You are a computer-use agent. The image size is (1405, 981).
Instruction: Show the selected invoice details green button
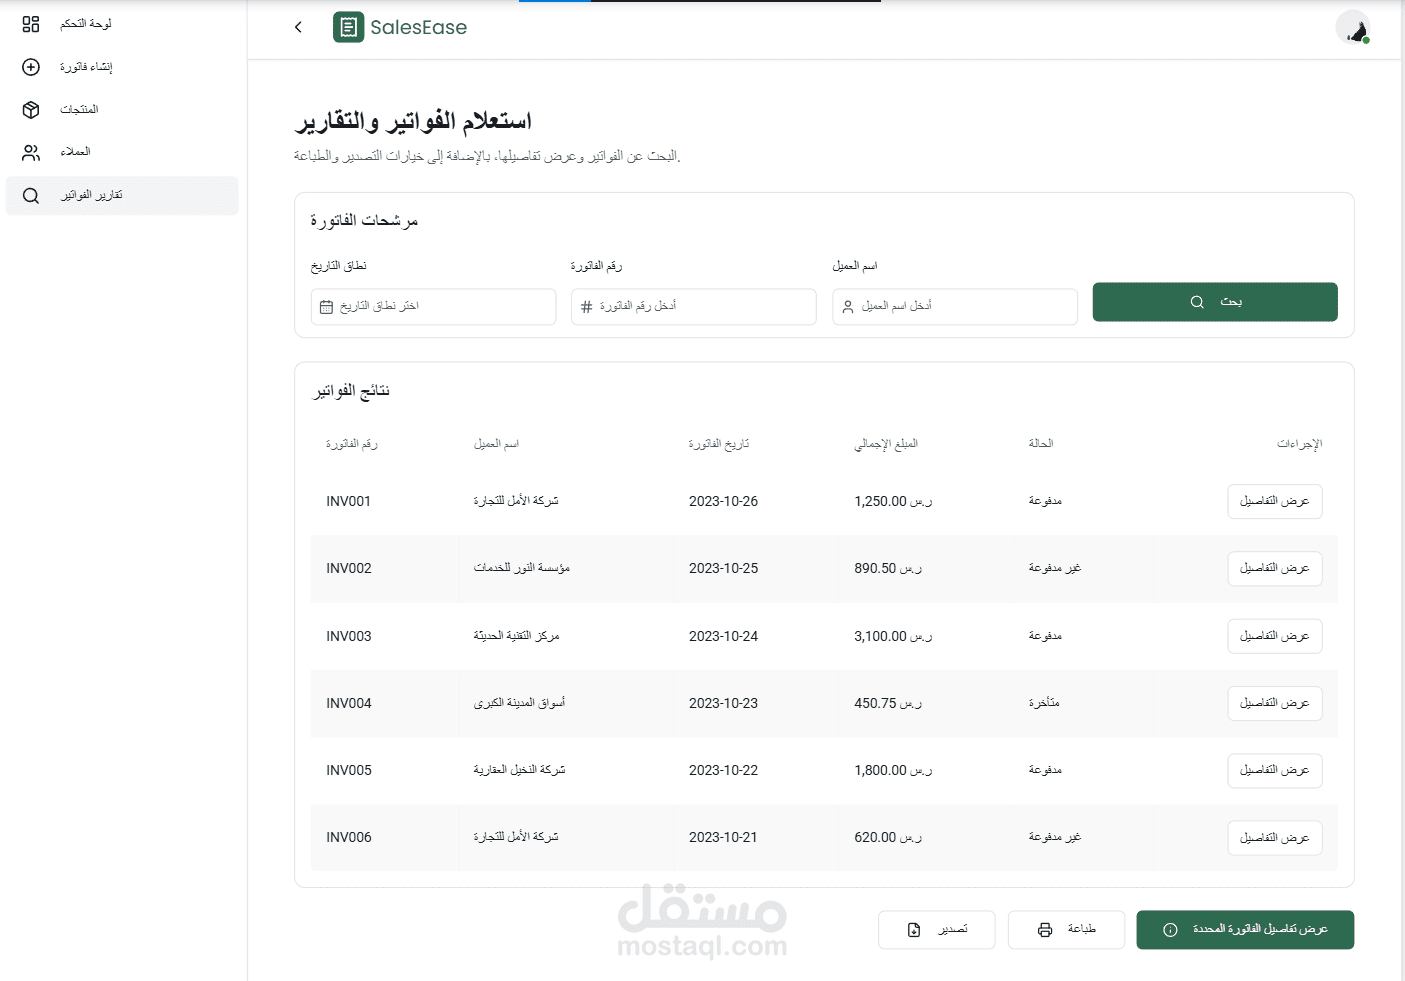1245,930
